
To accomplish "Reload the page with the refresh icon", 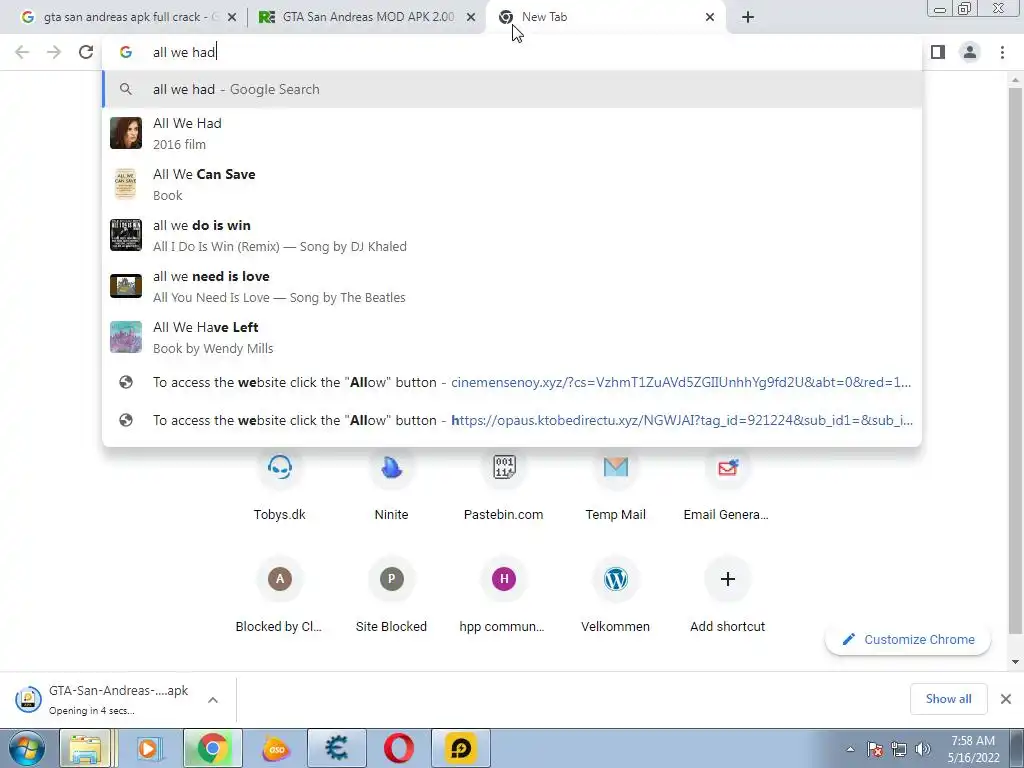I will [86, 52].
